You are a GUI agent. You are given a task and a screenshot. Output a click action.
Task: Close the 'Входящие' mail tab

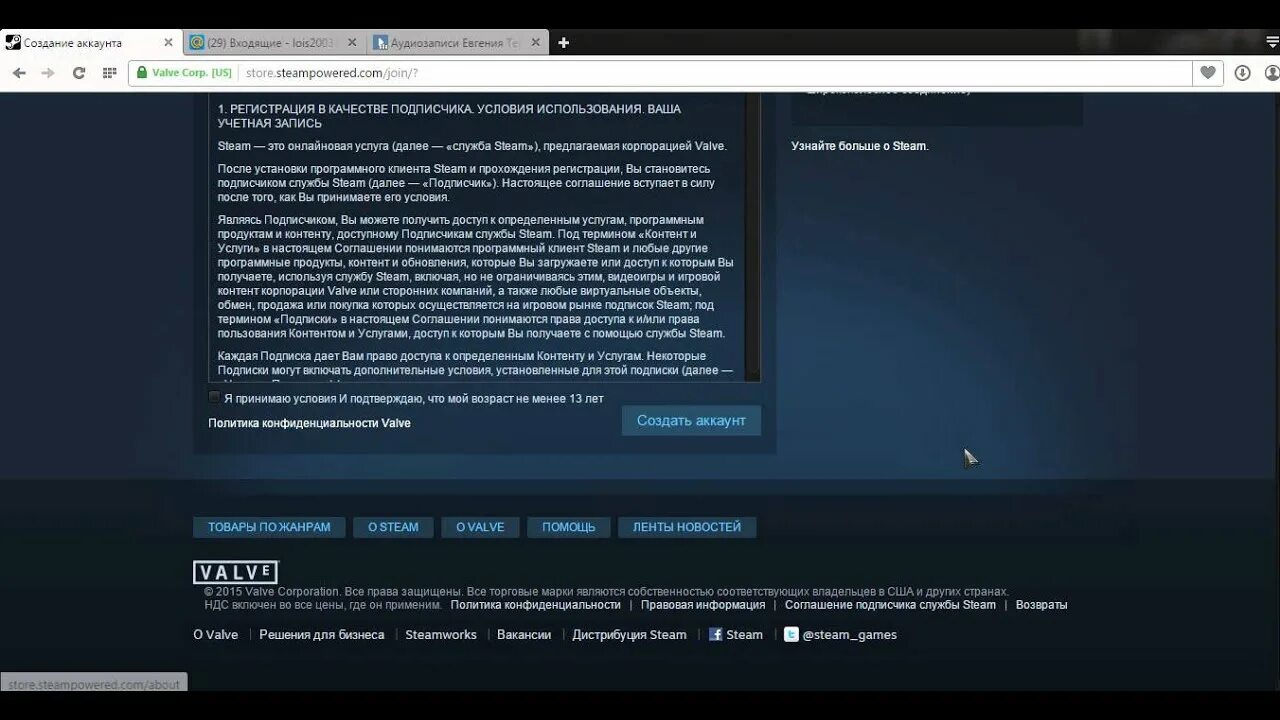[352, 43]
